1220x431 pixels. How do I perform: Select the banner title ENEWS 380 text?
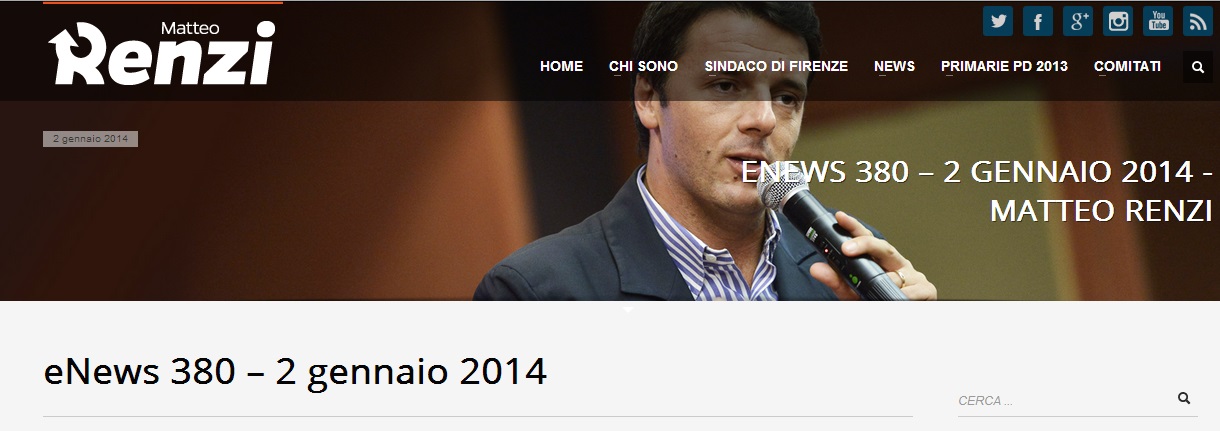point(976,191)
